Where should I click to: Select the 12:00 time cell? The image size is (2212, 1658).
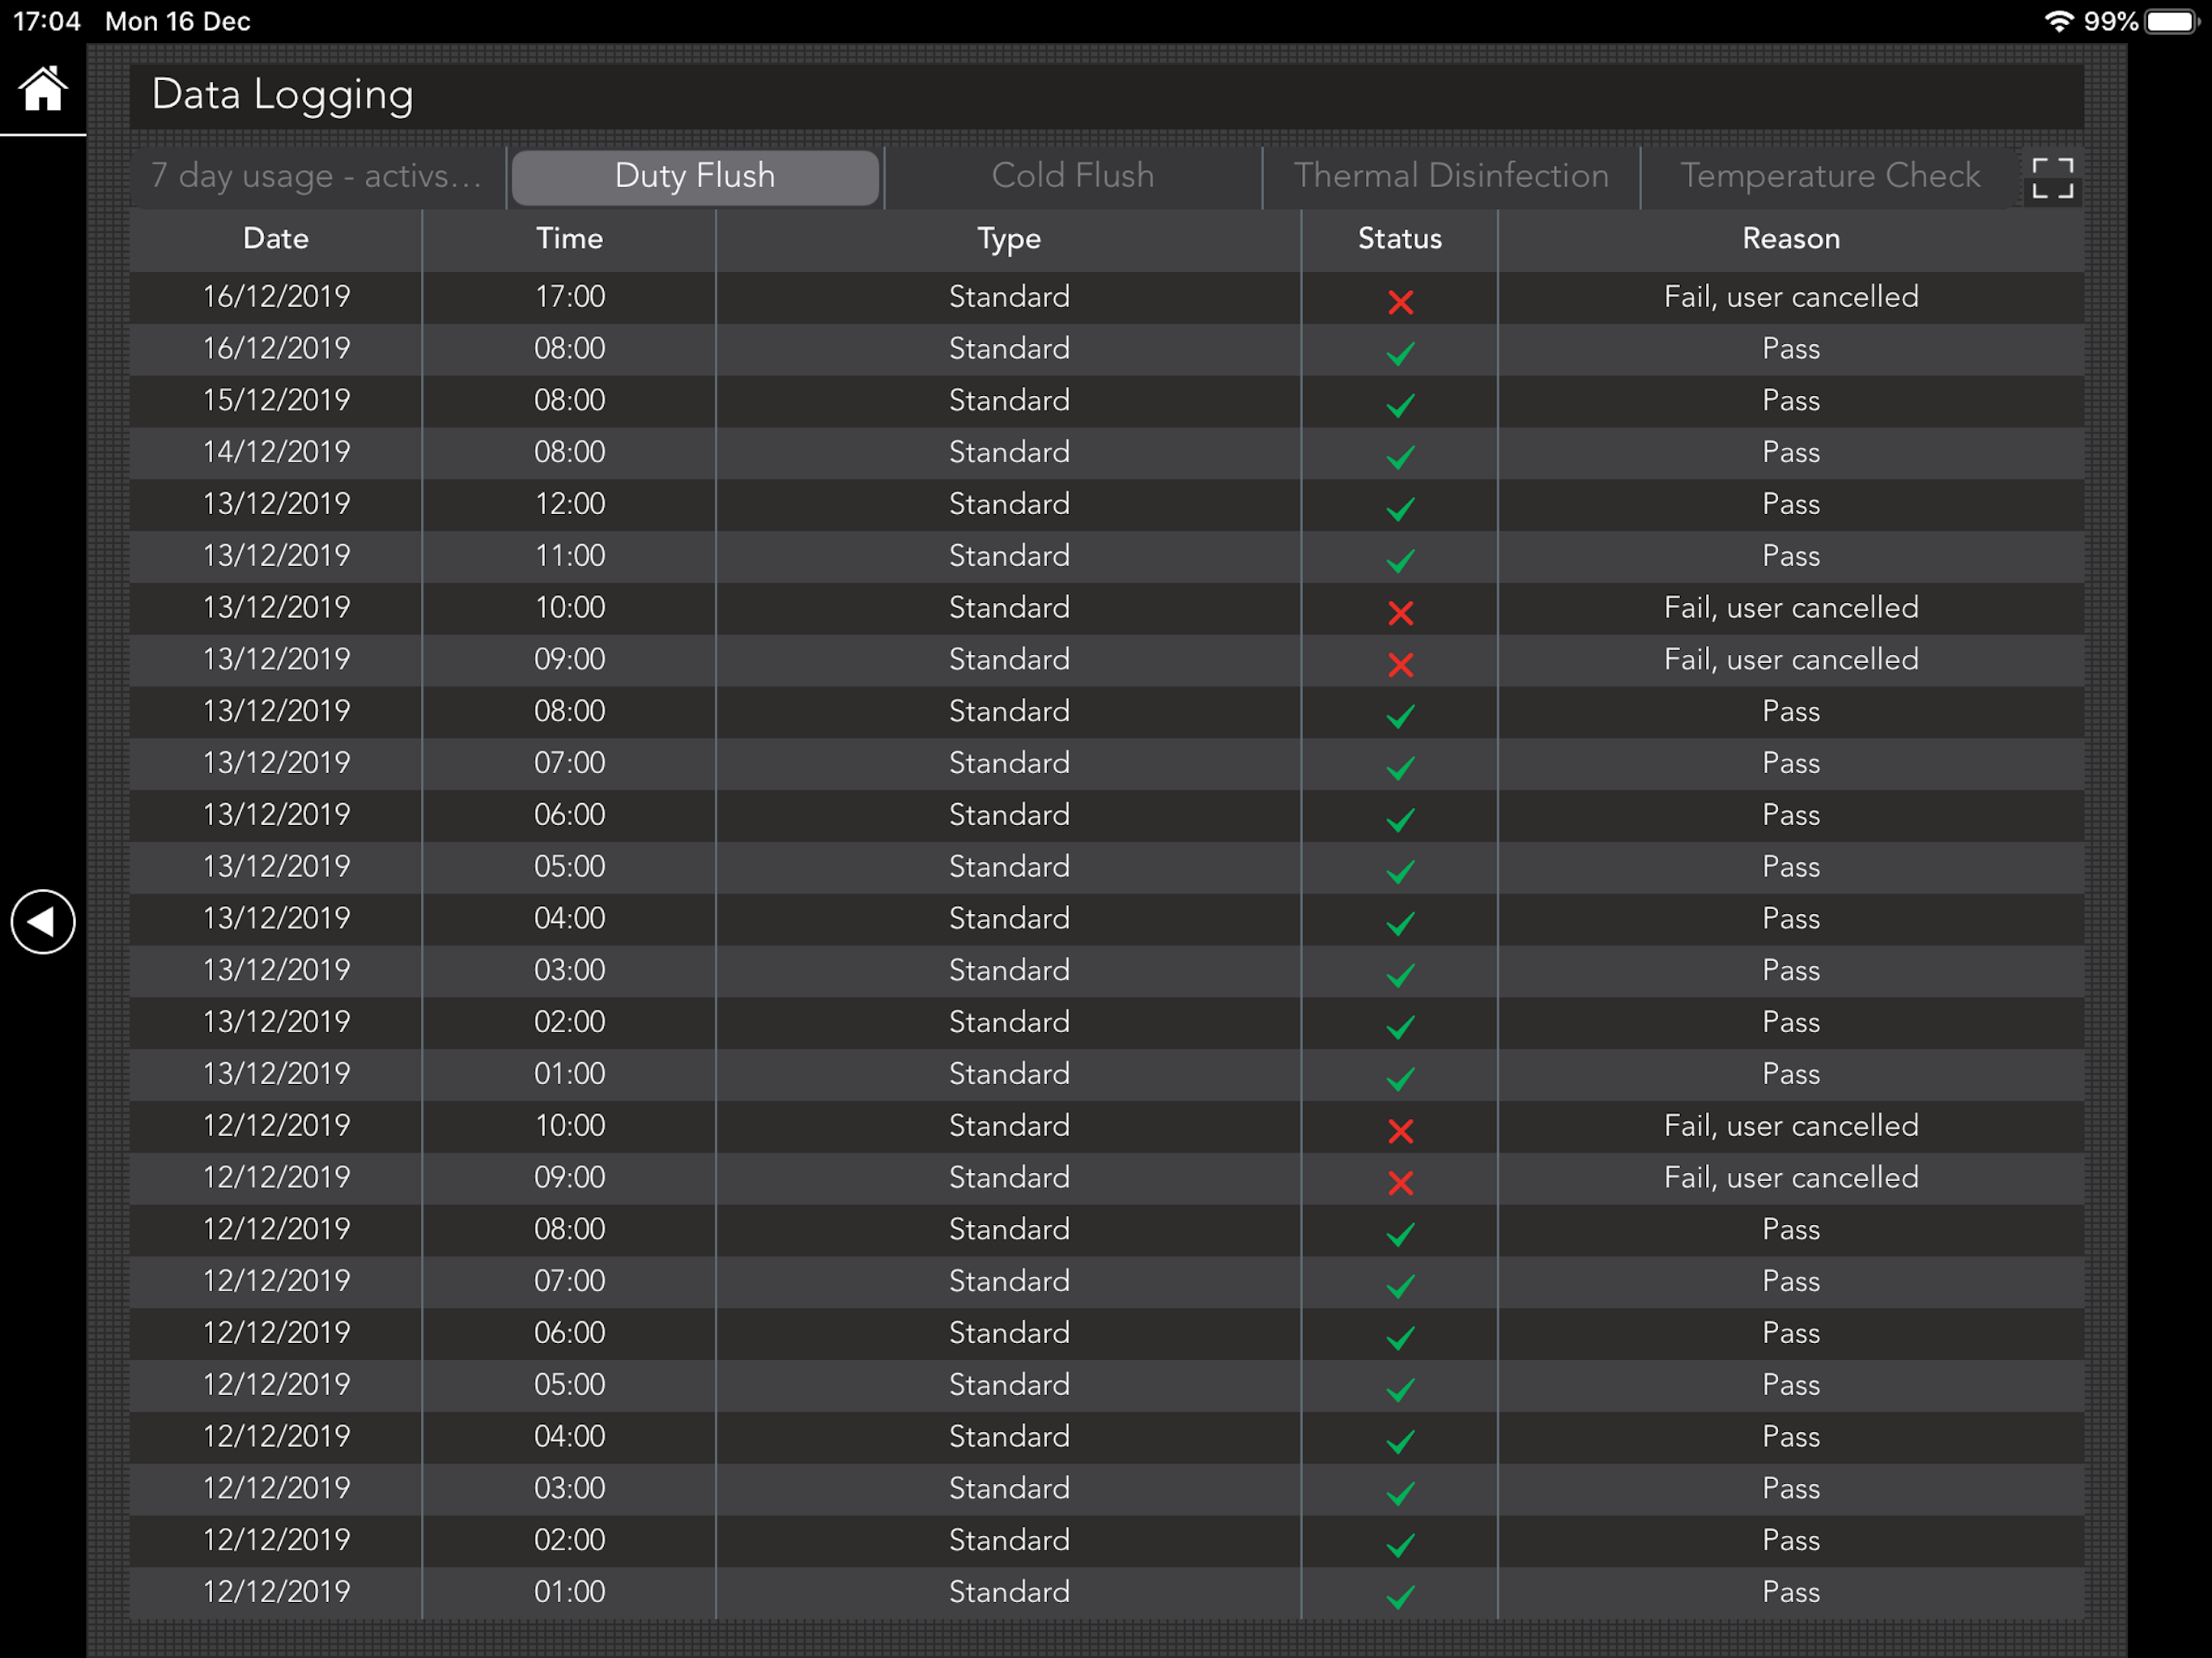point(569,504)
